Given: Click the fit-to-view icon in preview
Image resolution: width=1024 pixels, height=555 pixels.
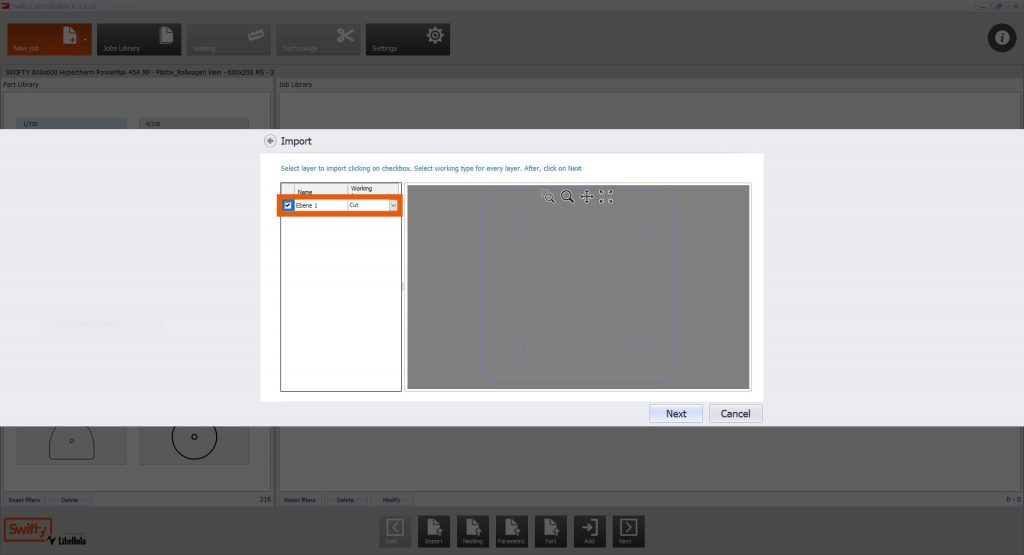Looking at the screenshot, I should [606, 197].
